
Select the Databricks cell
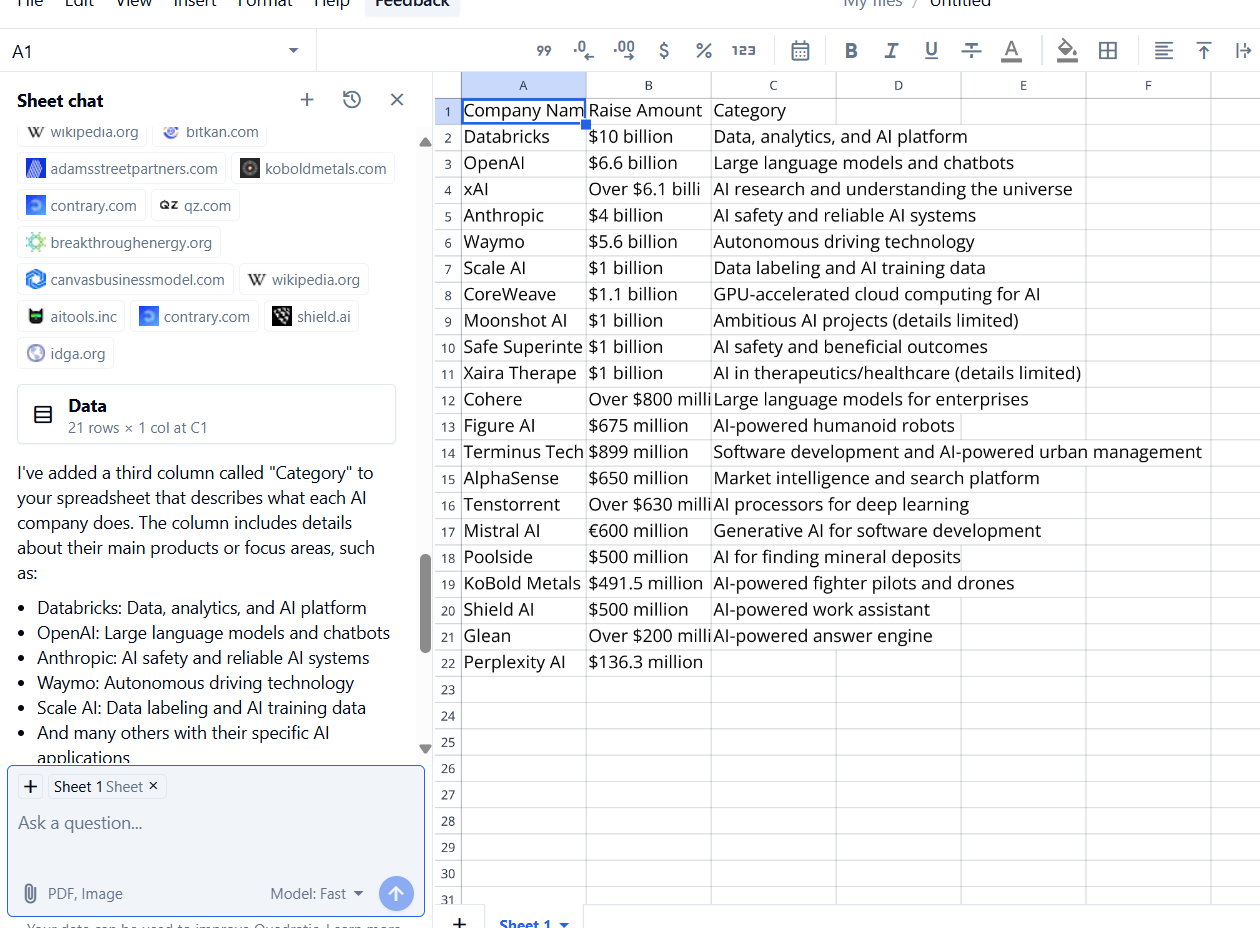[523, 137]
